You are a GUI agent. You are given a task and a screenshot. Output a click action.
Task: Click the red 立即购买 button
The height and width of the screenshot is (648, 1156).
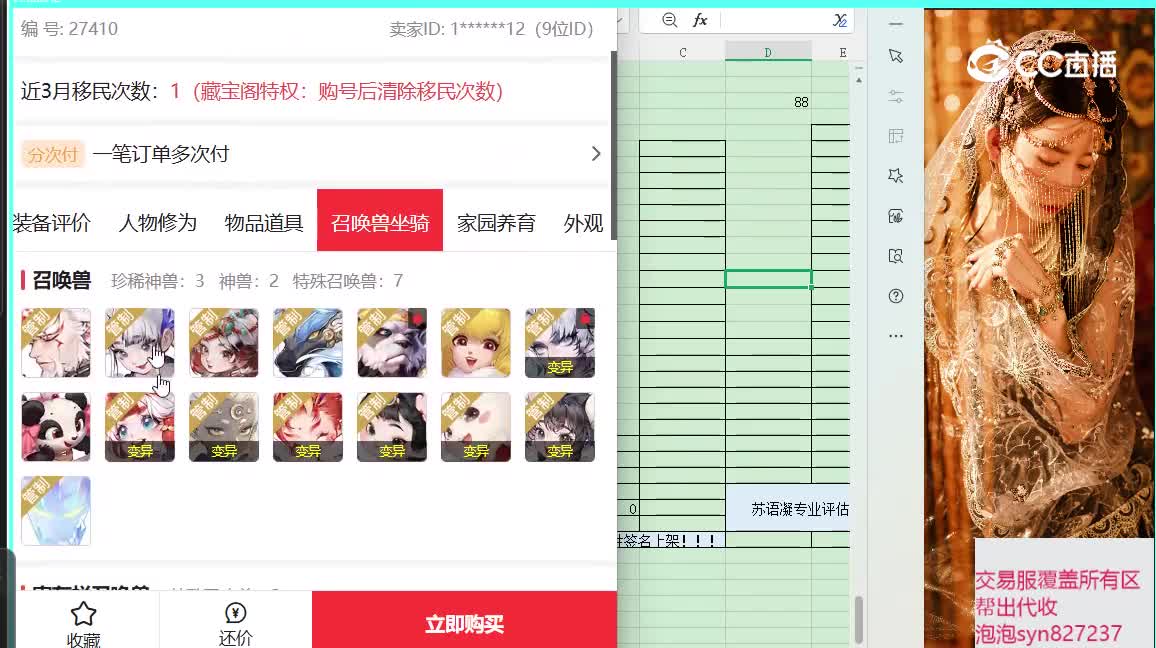[464, 620]
